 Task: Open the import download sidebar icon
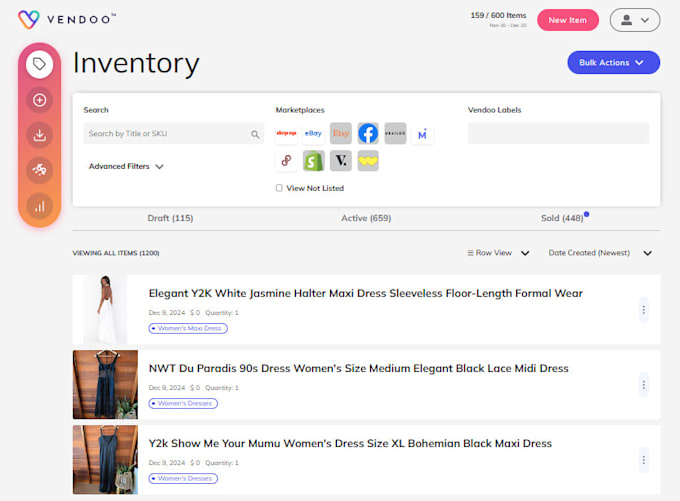39,135
